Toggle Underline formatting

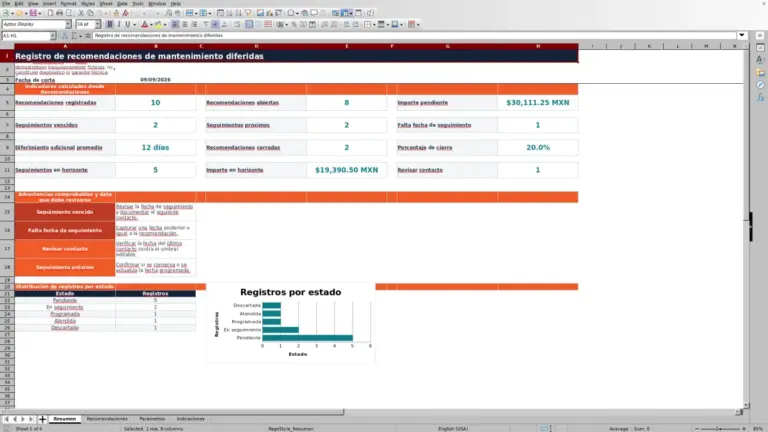point(127,24)
